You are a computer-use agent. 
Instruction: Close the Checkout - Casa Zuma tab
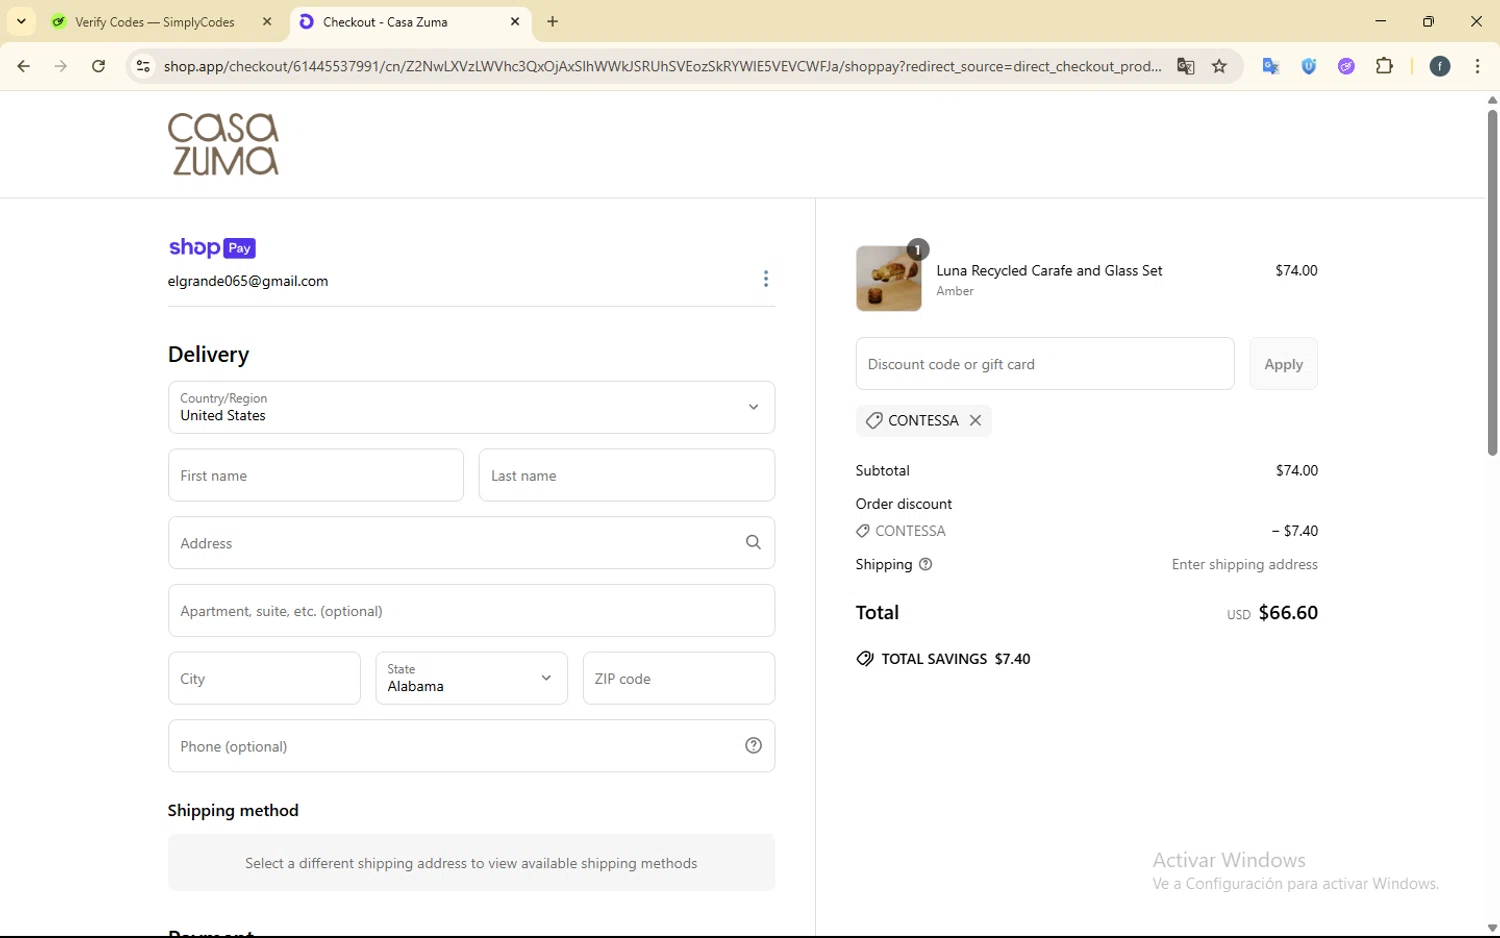point(515,22)
